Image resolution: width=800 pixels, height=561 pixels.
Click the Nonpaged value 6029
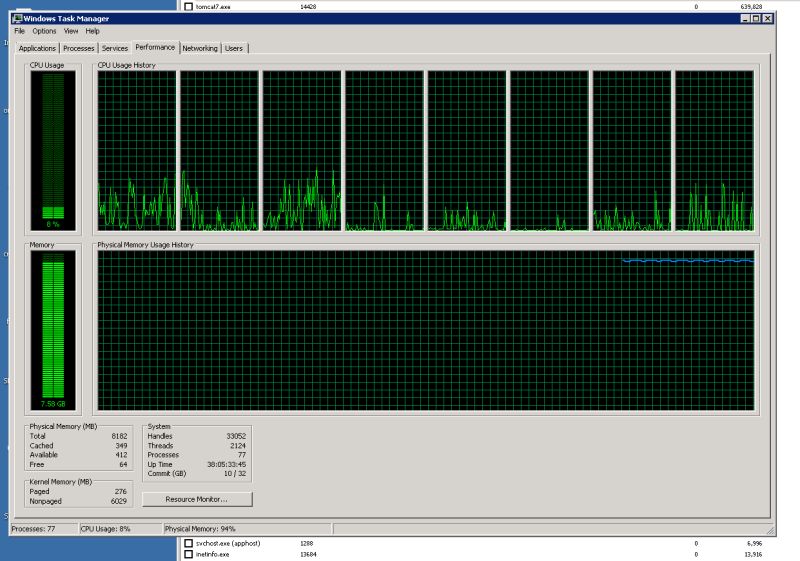[x=118, y=501]
